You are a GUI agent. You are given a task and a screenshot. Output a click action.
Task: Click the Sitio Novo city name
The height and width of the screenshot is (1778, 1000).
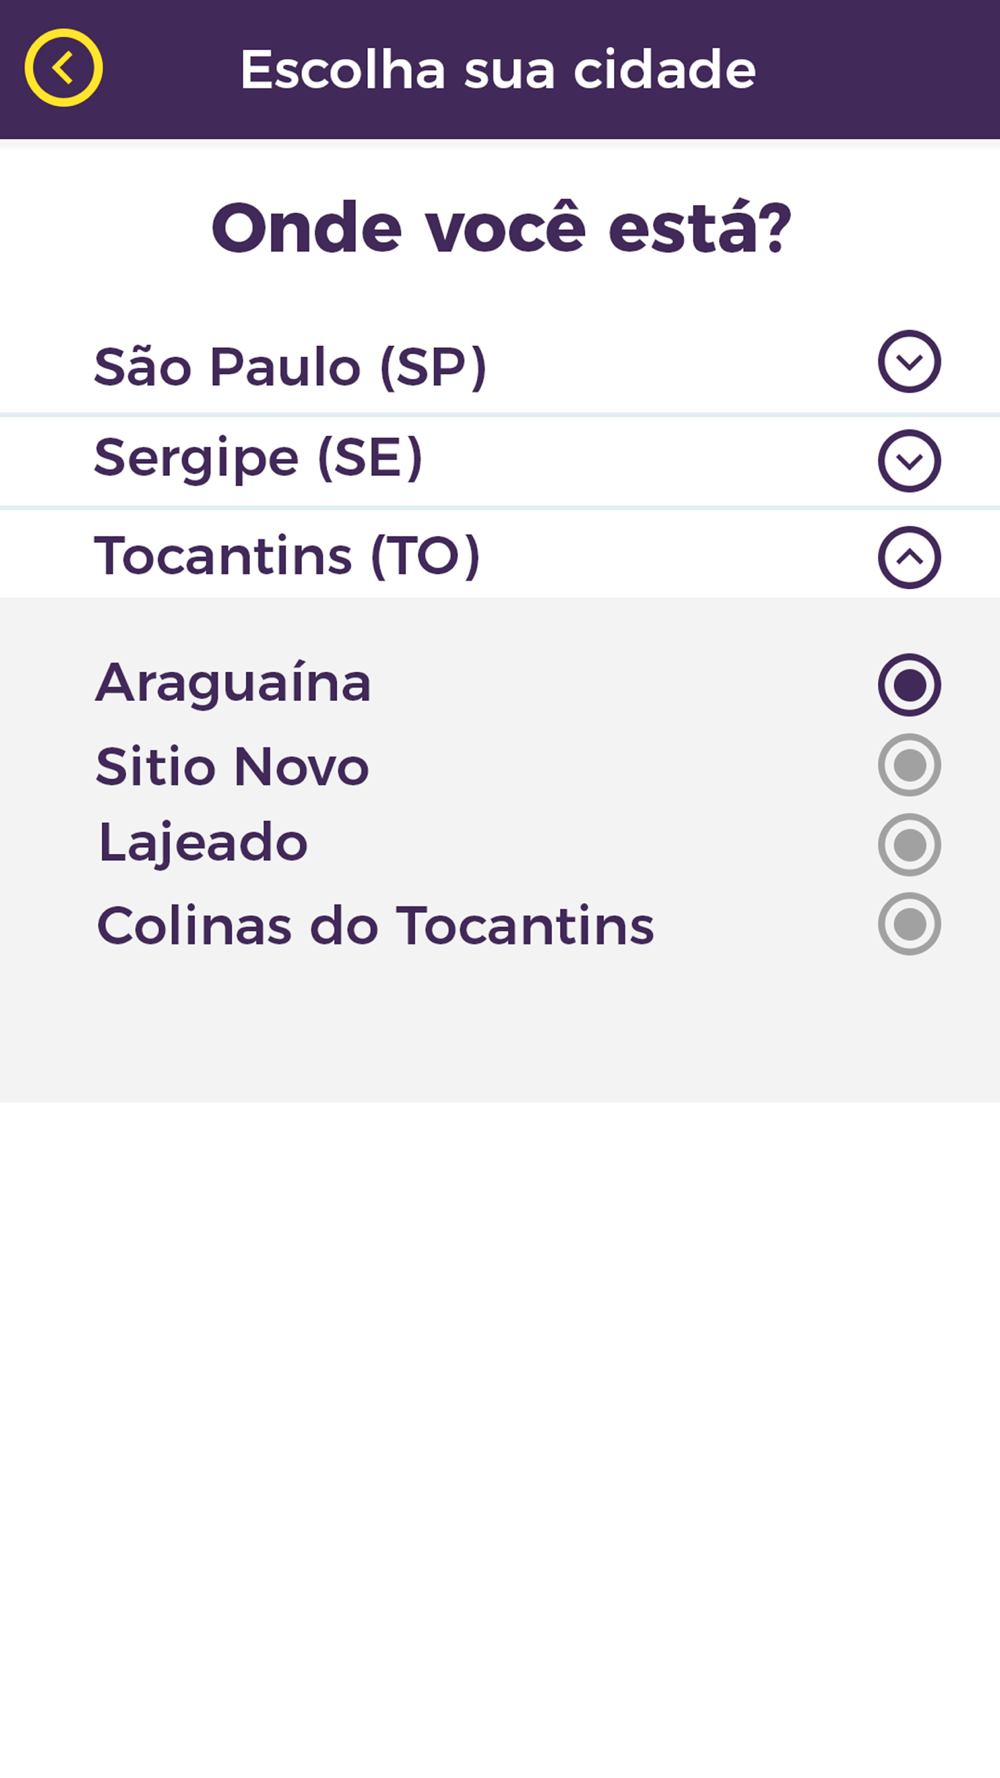pos(232,767)
